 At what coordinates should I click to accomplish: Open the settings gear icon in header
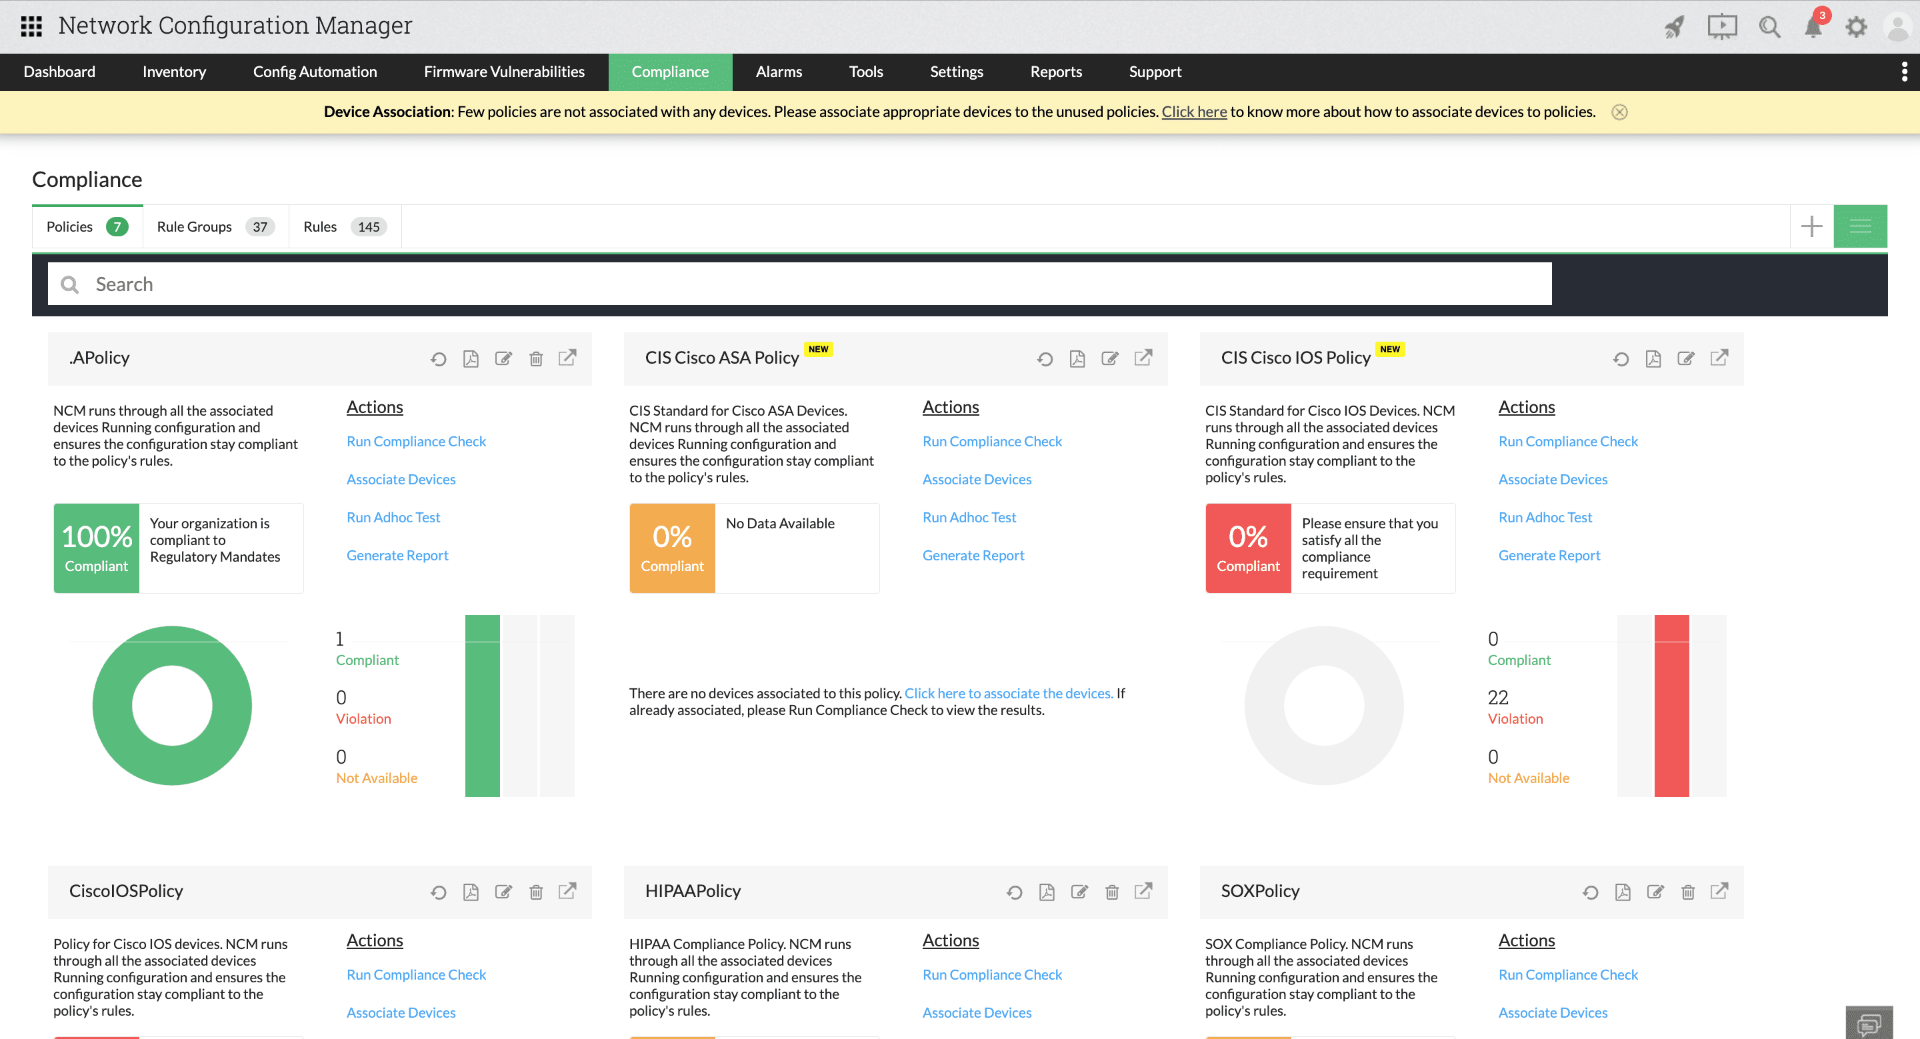point(1856,27)
